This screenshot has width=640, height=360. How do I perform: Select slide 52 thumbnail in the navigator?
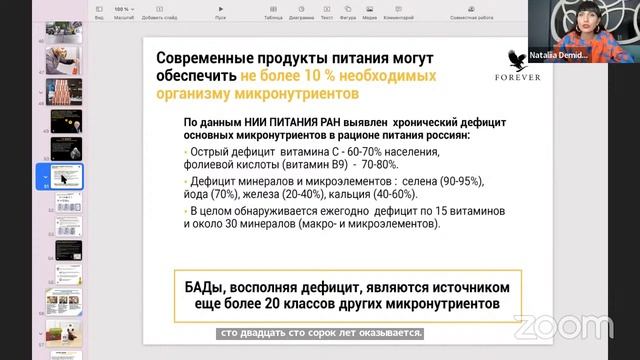[x=69, y=202]
